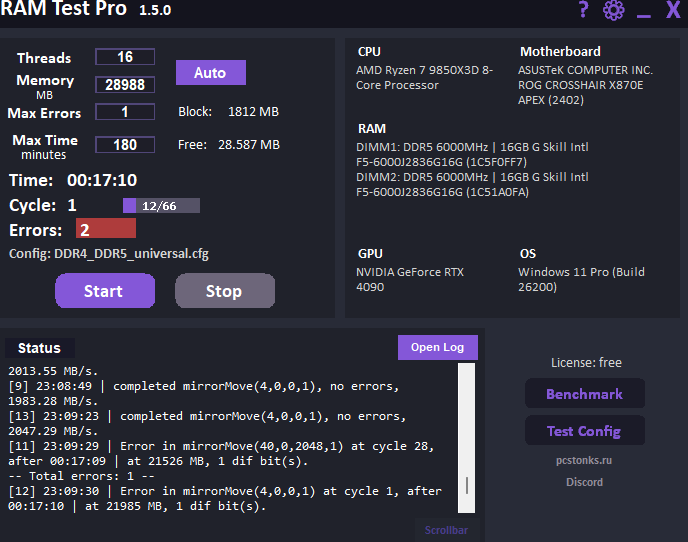Close RAM Test Pro with the X icon
688x542 pixels.
pos(673,9)
